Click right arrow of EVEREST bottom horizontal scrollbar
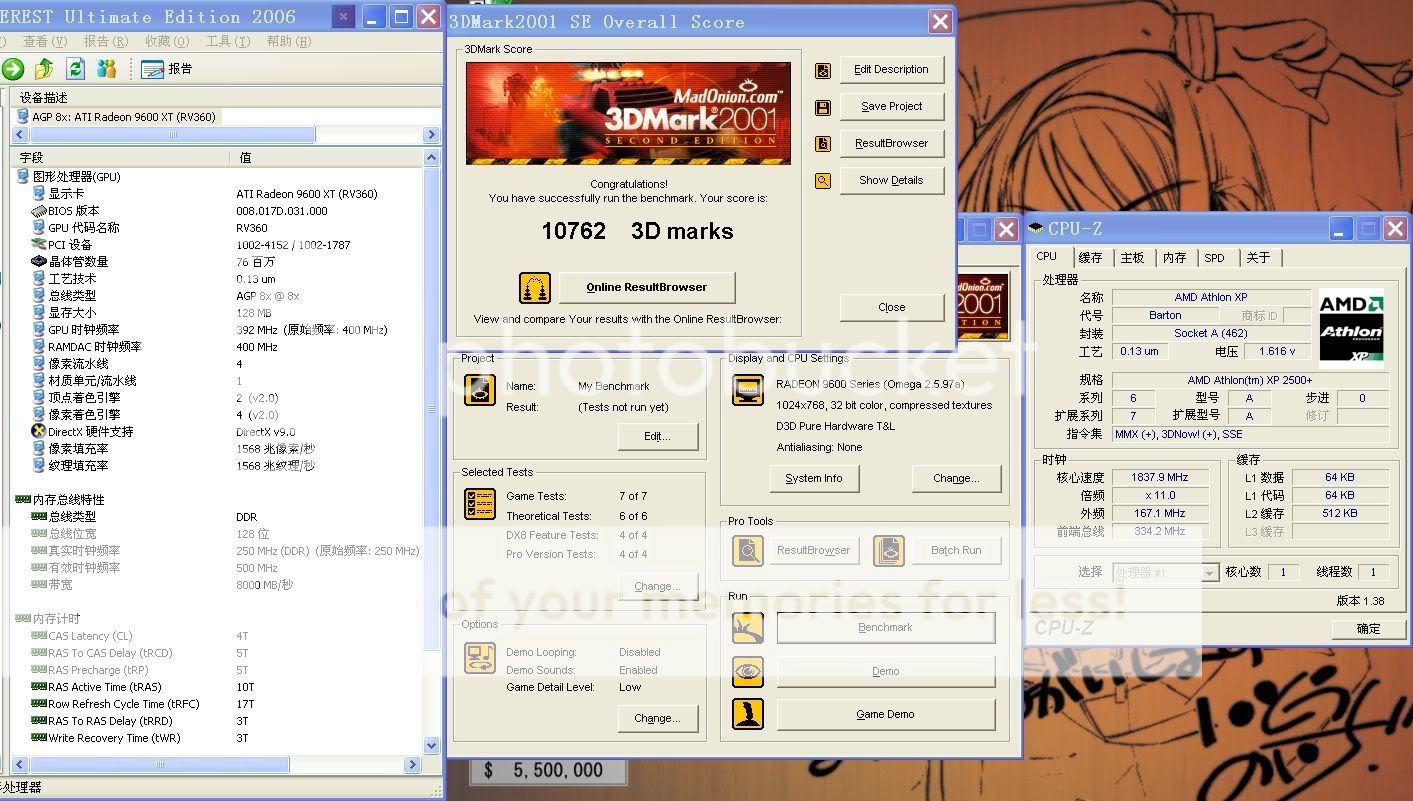Image resolution: width=1413 pixels, height=801 pixels. click(412, 765)
